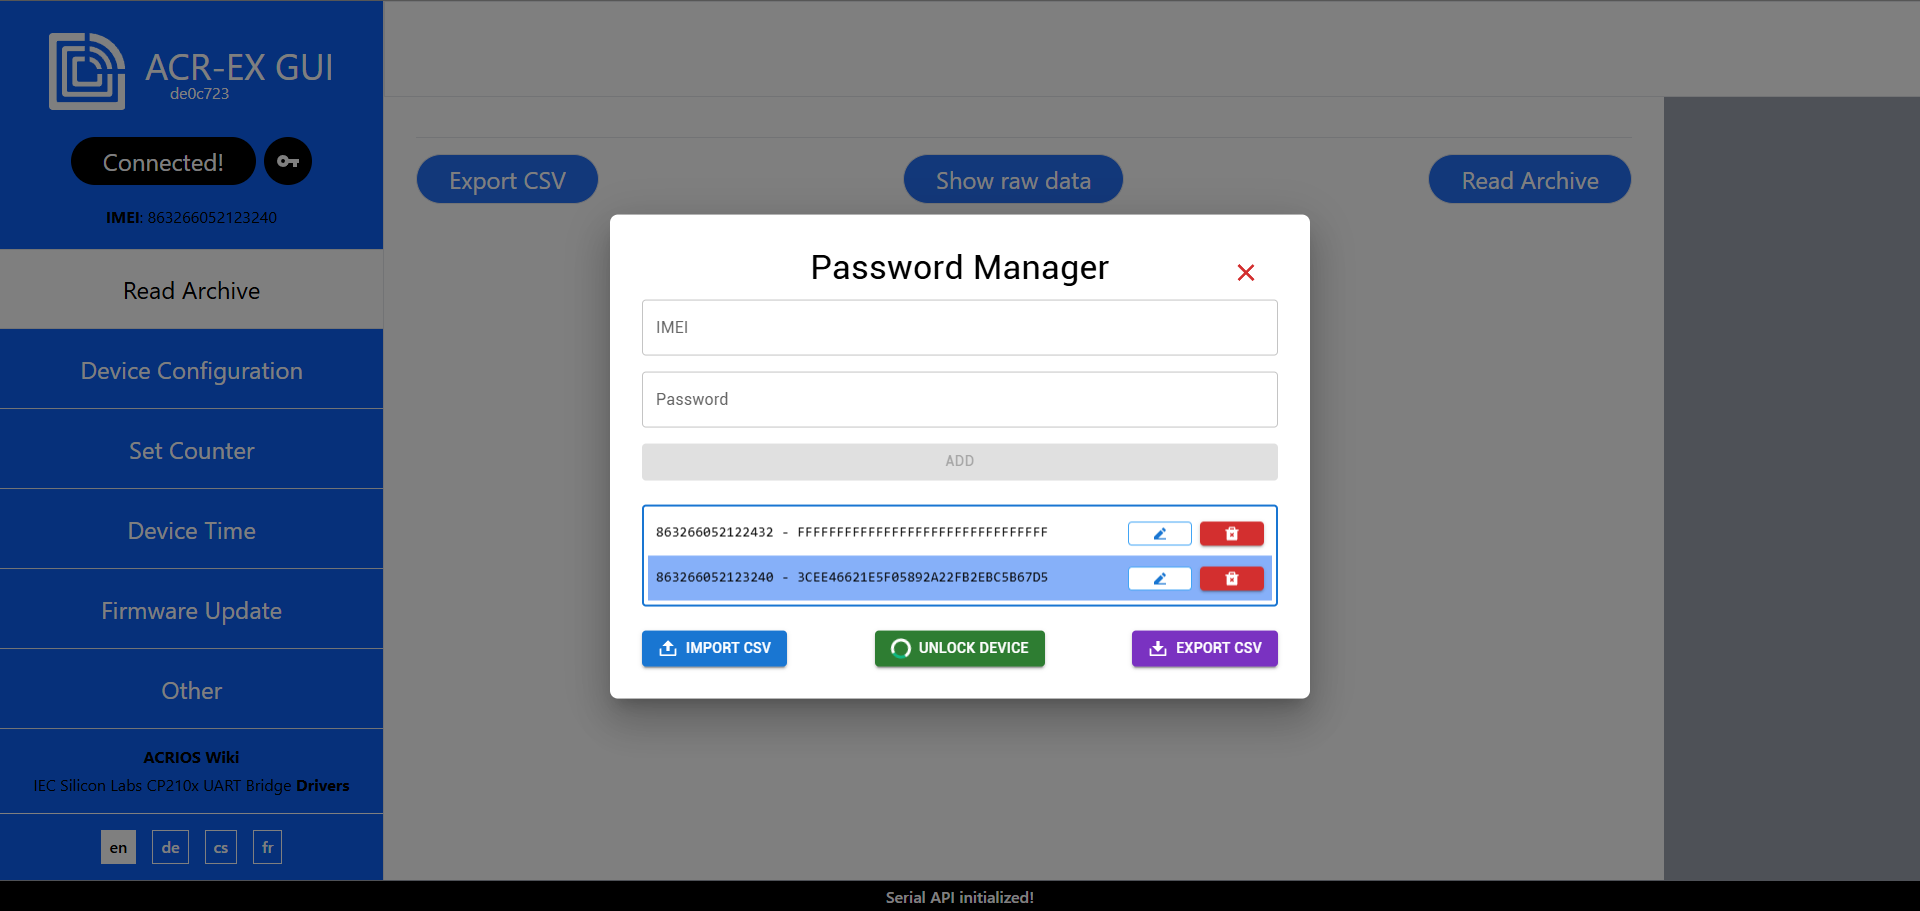The image size is (1920, 911).
Task: Switch interface language to German
Action: pos(170,846)
